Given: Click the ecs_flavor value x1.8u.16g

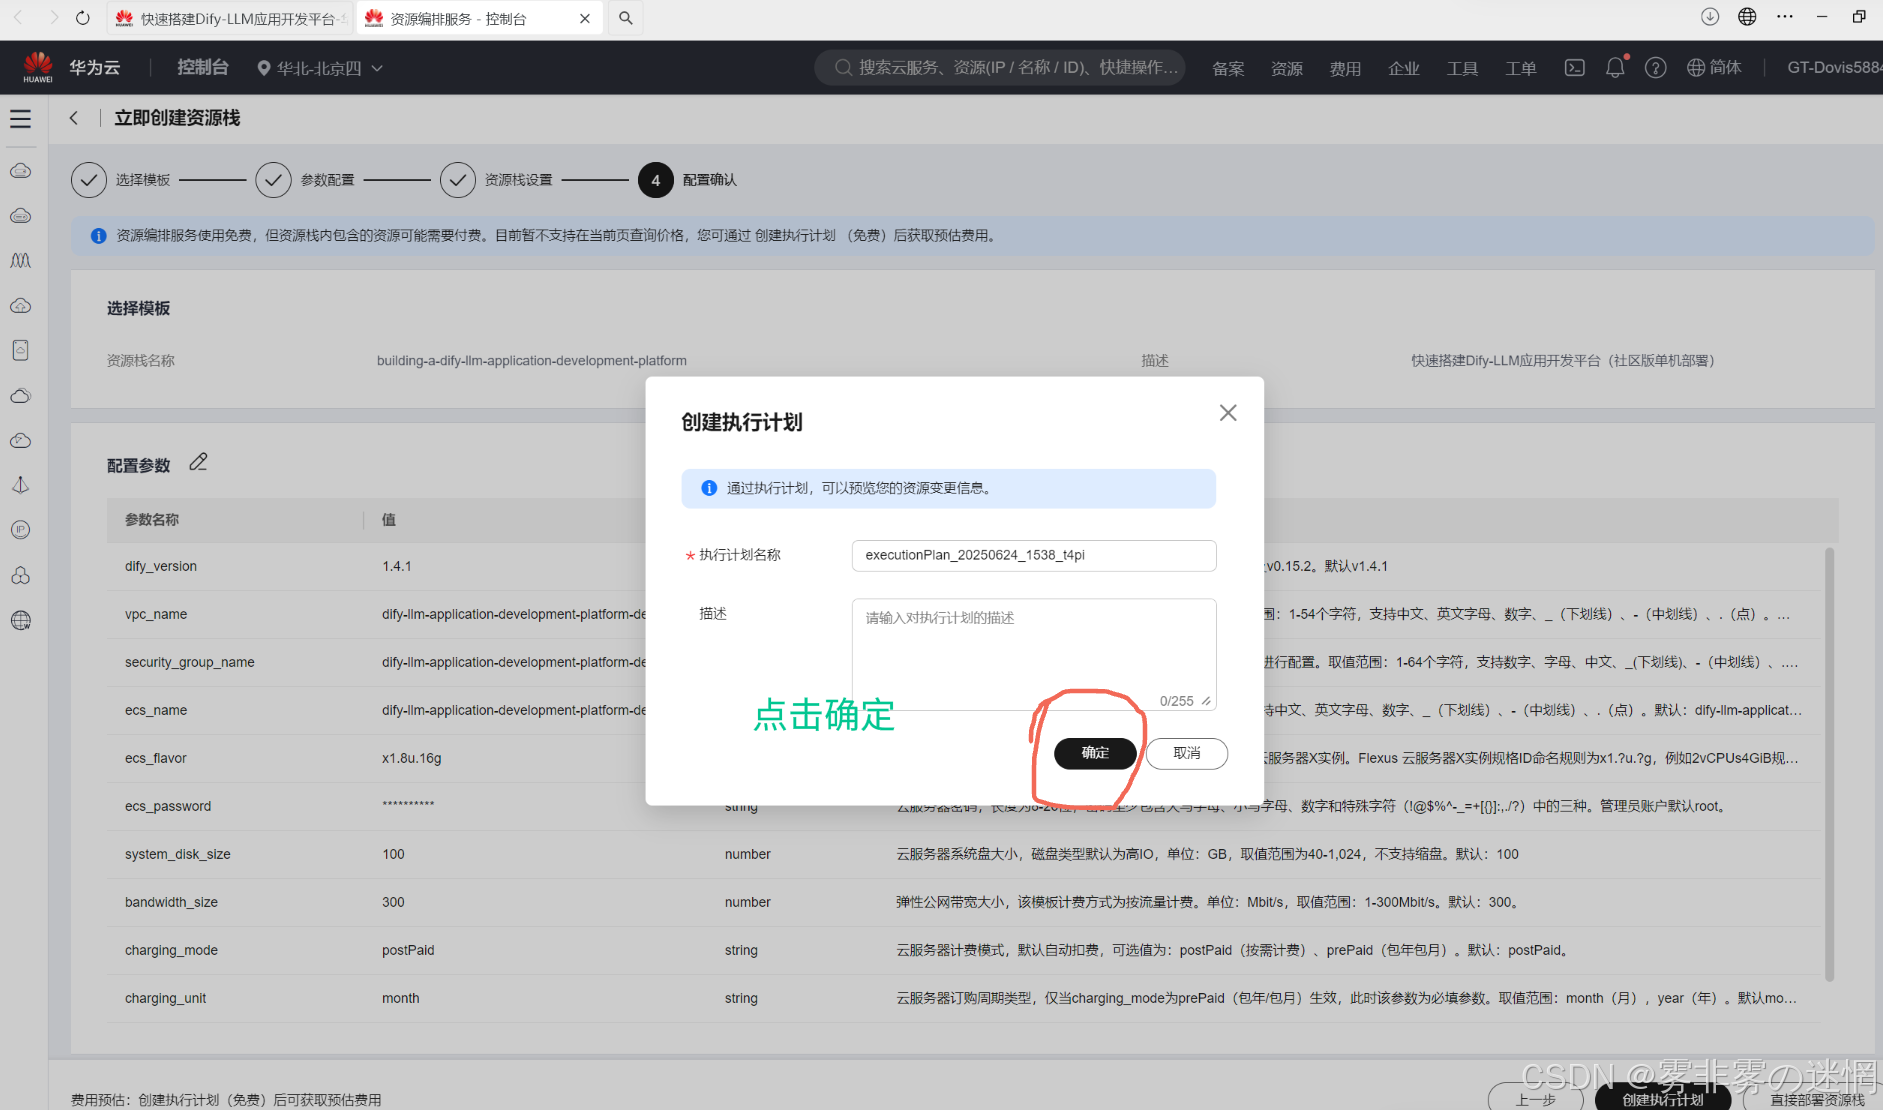Looking at the screenshot, I should click(411, 758).
